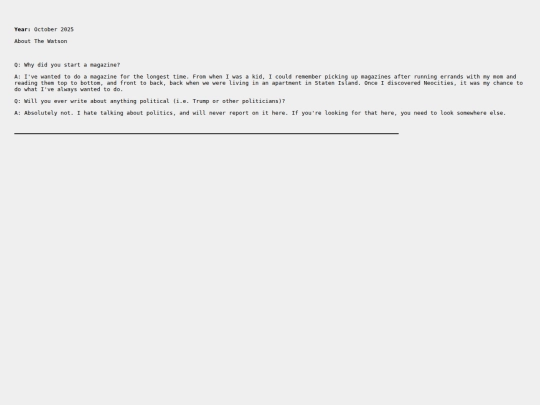Image resolution: width=540 pixels, height=405 pixels.
Task: Click the phrase "somewhere else" at answer's end
Action: 481,113
